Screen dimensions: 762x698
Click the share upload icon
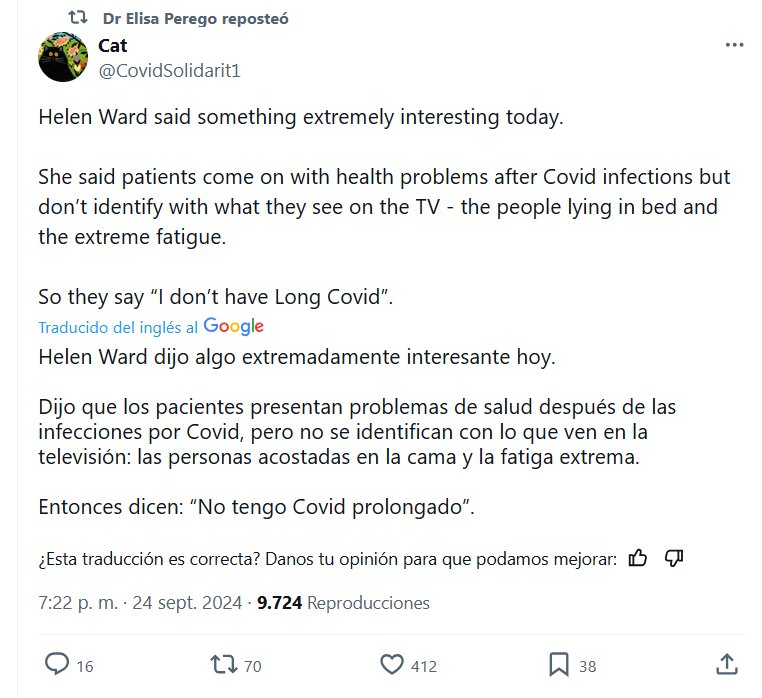click(728, 664)
